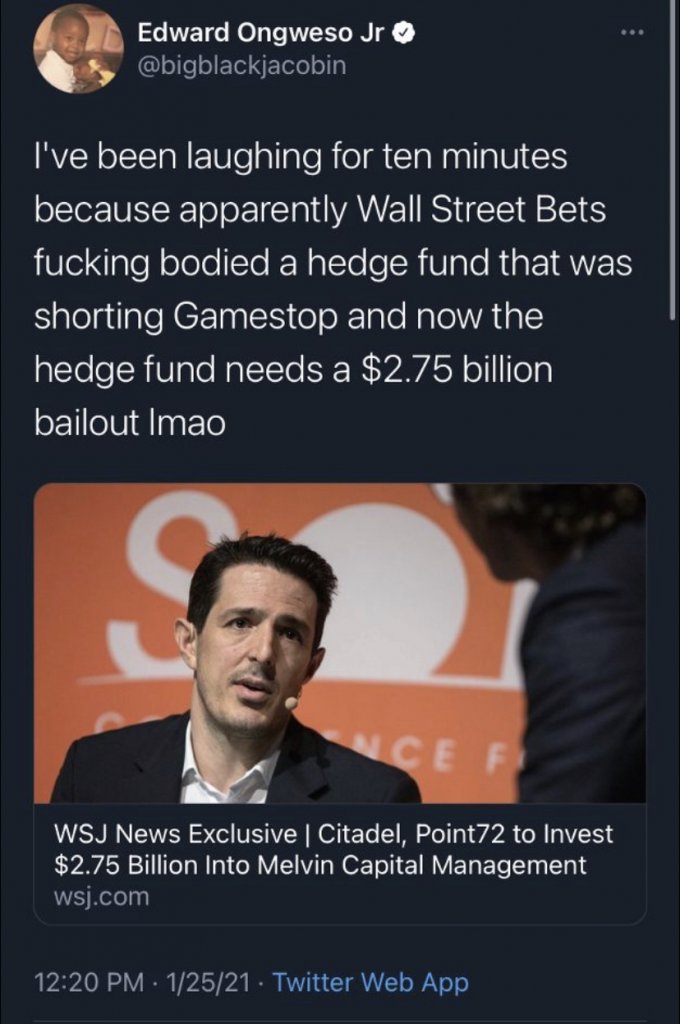This screenshot has width=680, height=1024.
Task: Open the three-dot more options menu
Action: coord(633,33)
